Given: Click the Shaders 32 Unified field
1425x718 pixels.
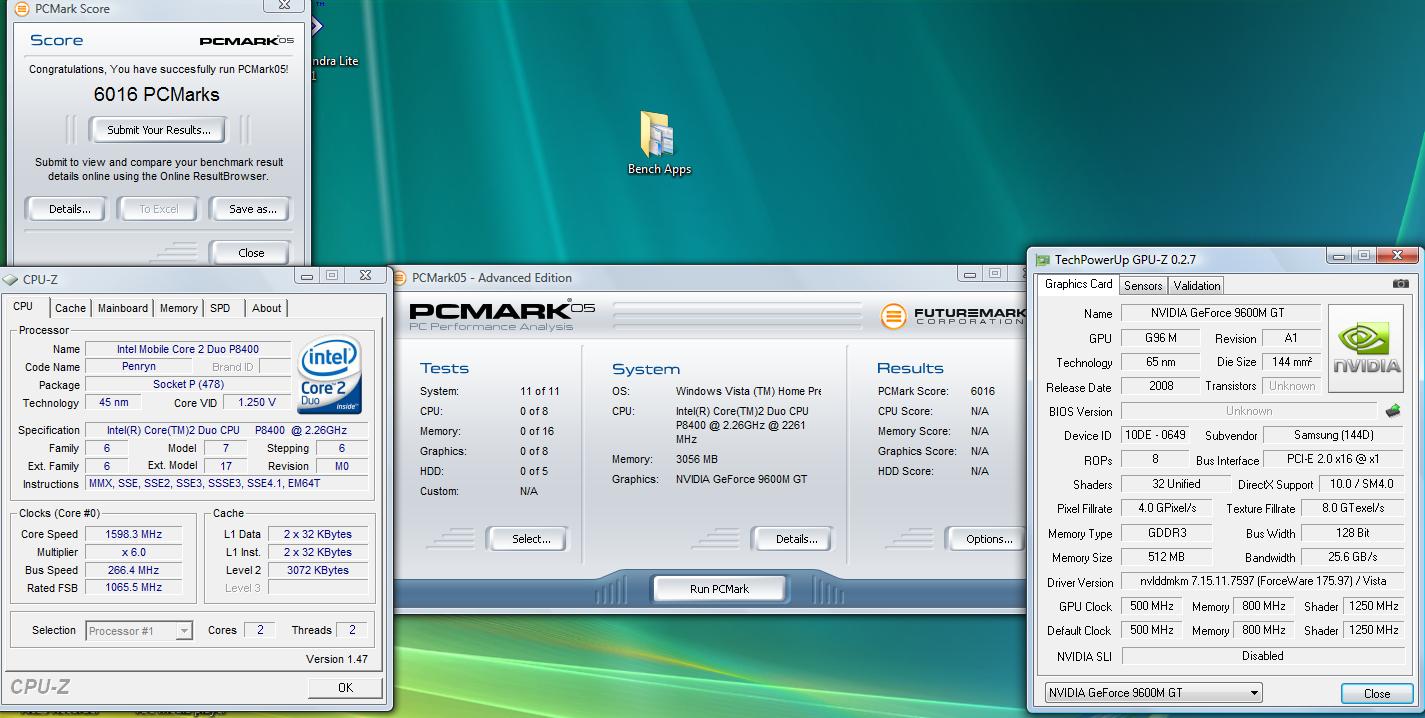Looking at the screenshot, I should point(1176,484).
